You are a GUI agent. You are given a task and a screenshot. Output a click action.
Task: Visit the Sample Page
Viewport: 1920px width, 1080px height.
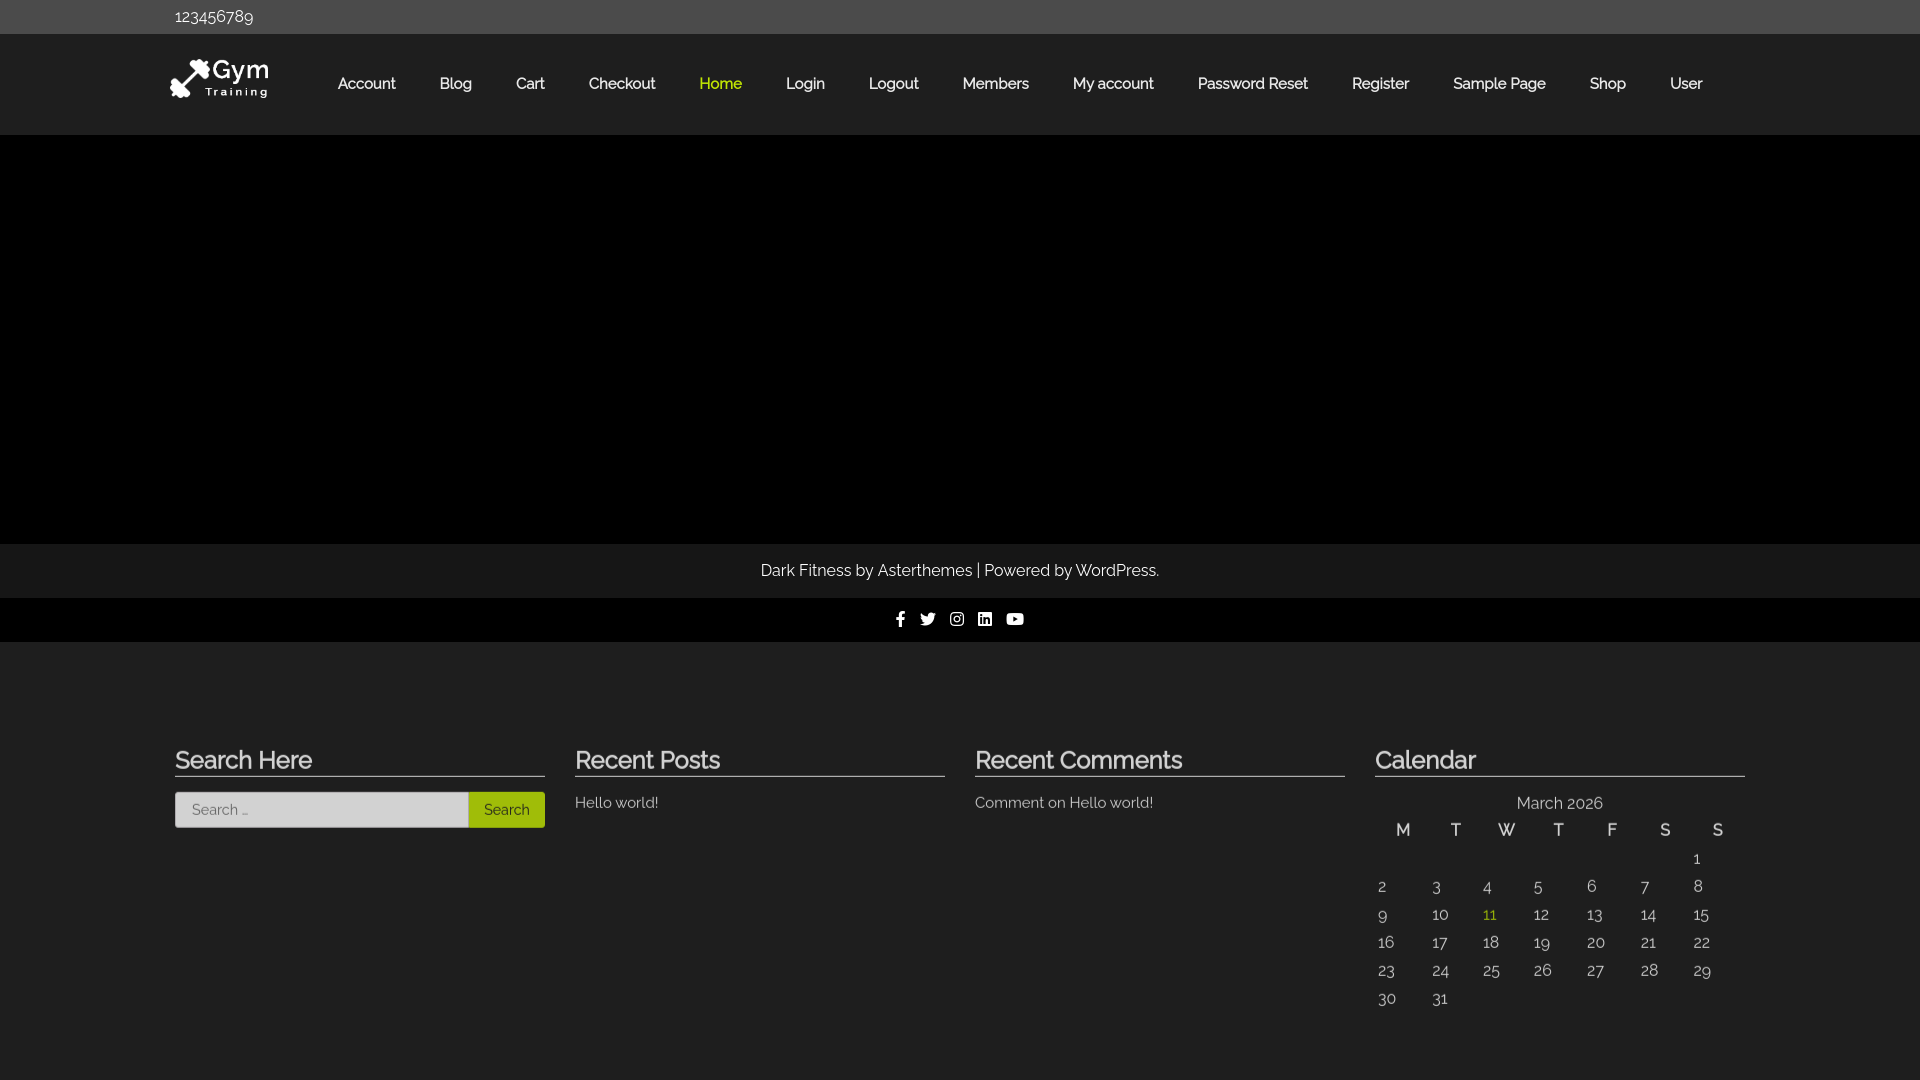tap(1499, 84)
